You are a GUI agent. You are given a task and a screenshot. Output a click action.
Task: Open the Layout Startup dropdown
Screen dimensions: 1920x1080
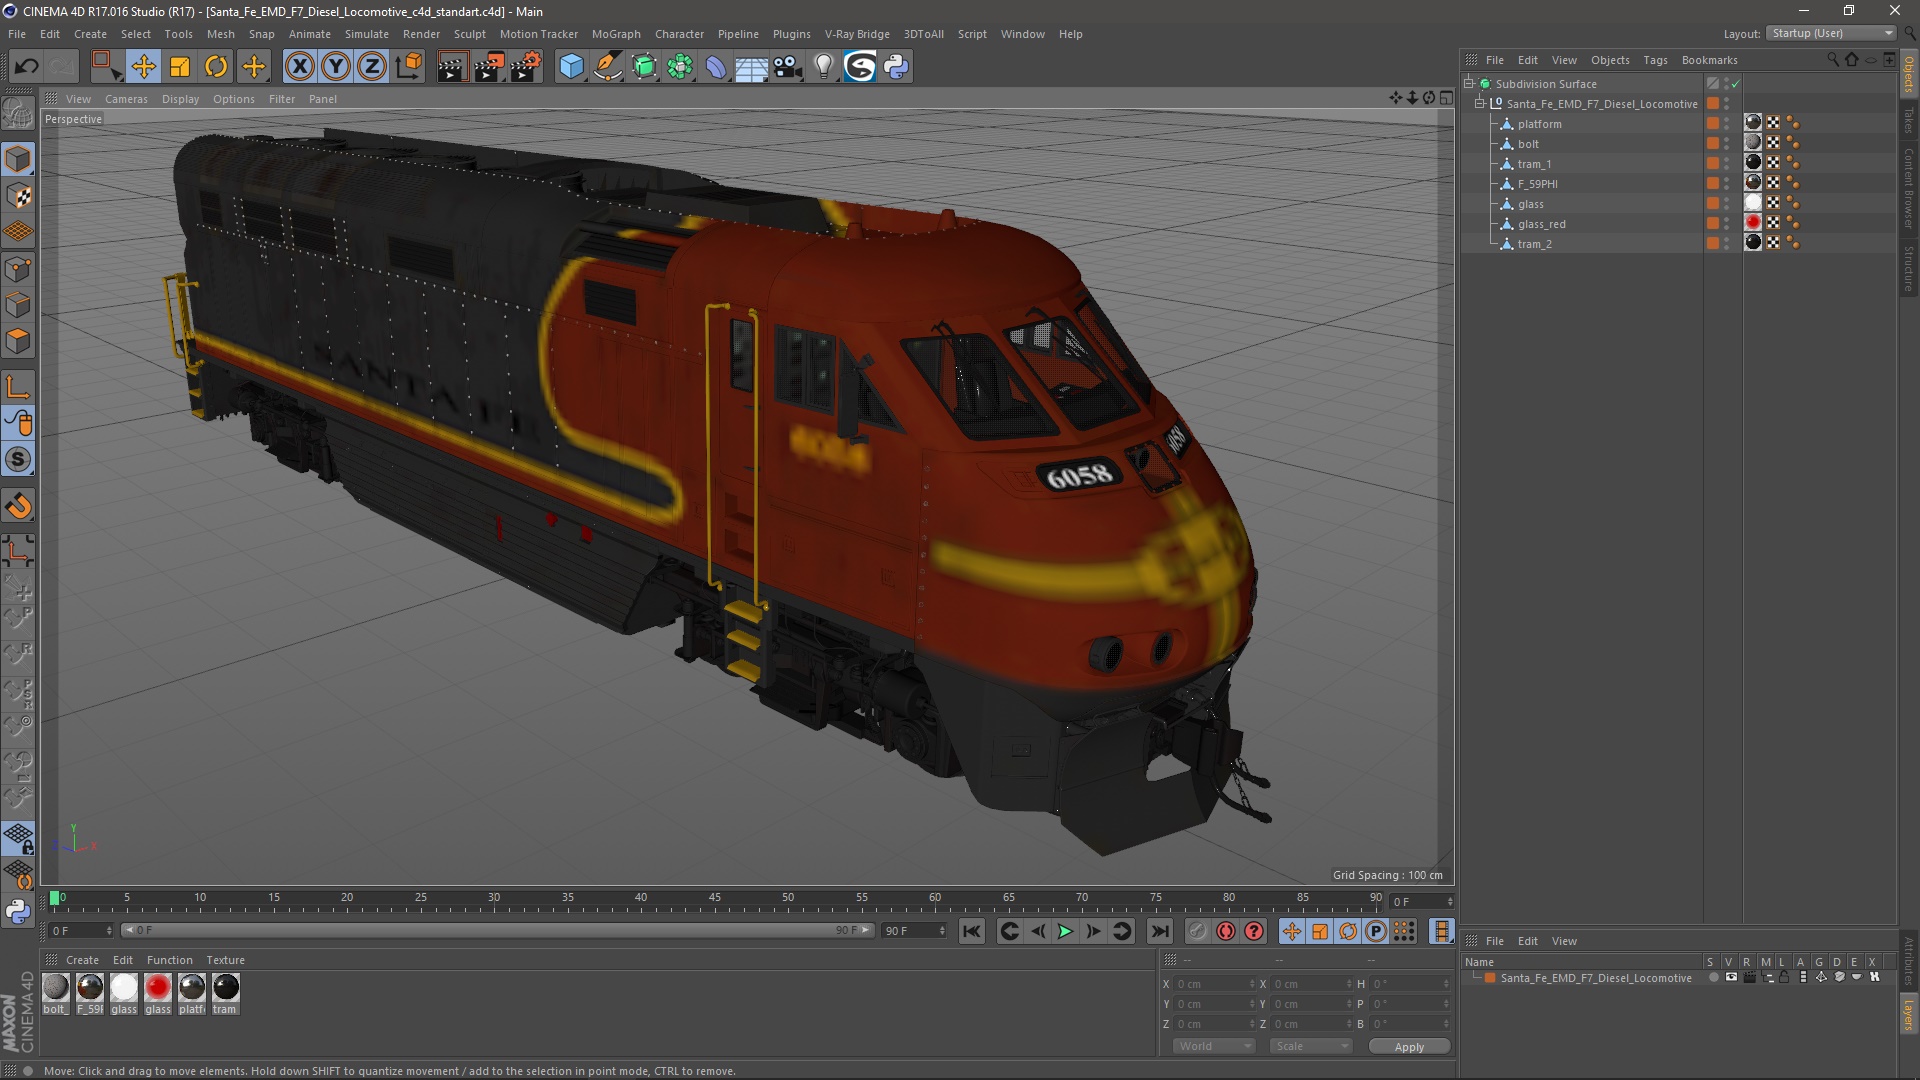click(x=1832, y=33)
